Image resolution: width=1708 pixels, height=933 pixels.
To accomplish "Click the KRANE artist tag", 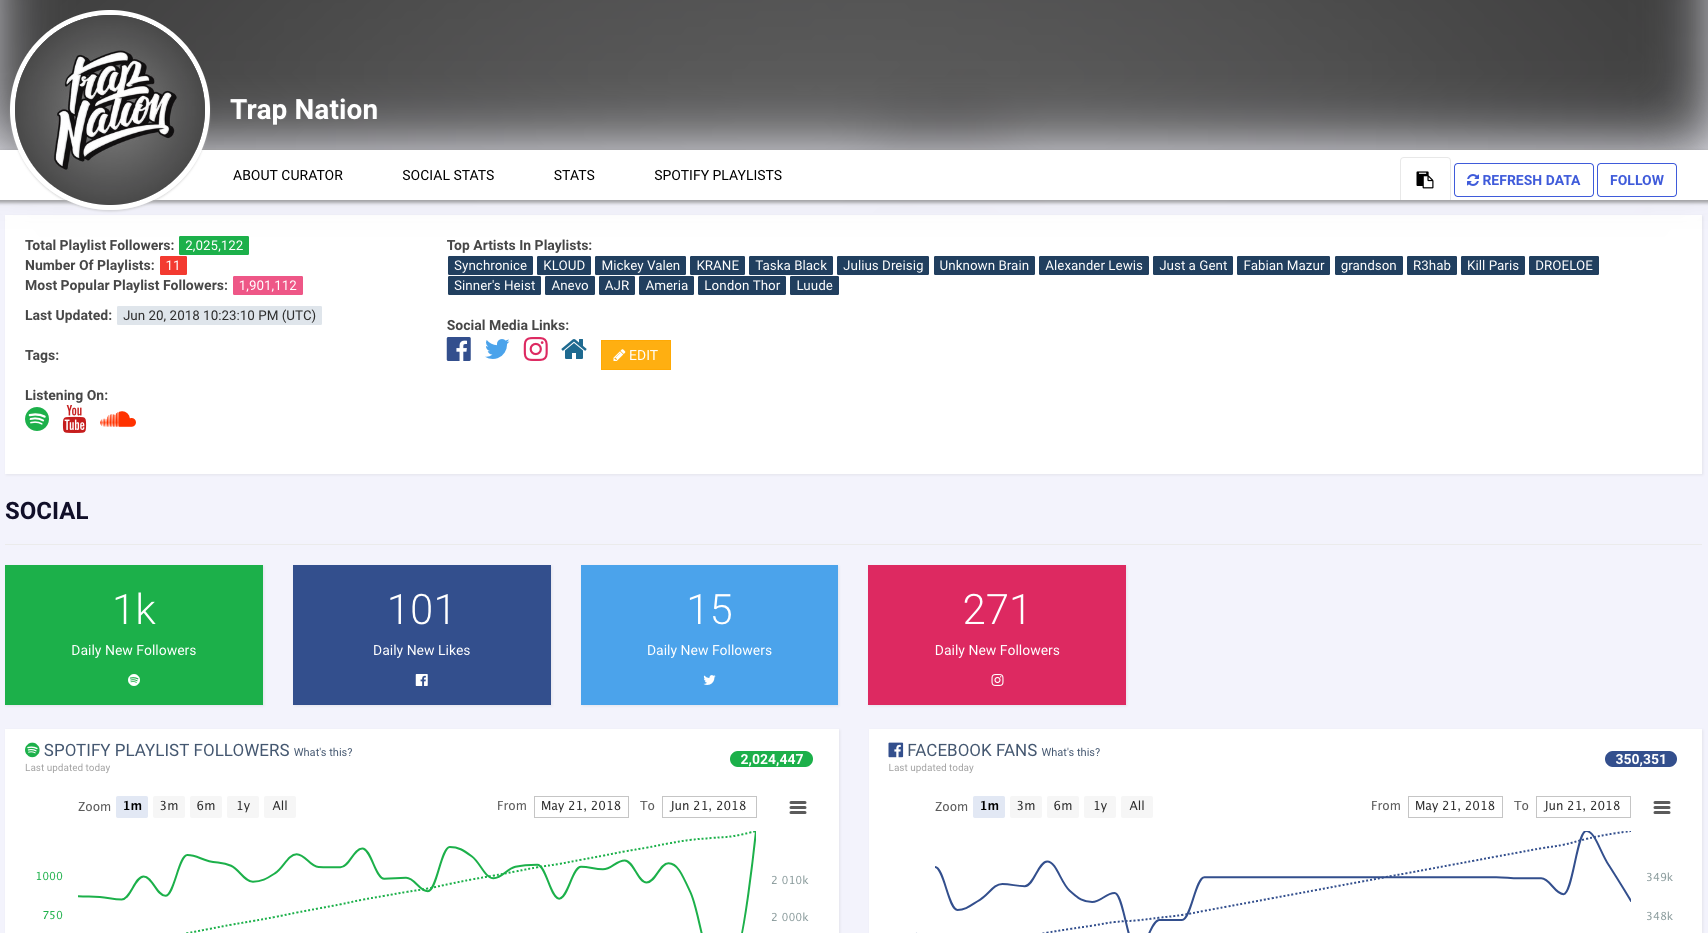I will [x=718, y=265].
